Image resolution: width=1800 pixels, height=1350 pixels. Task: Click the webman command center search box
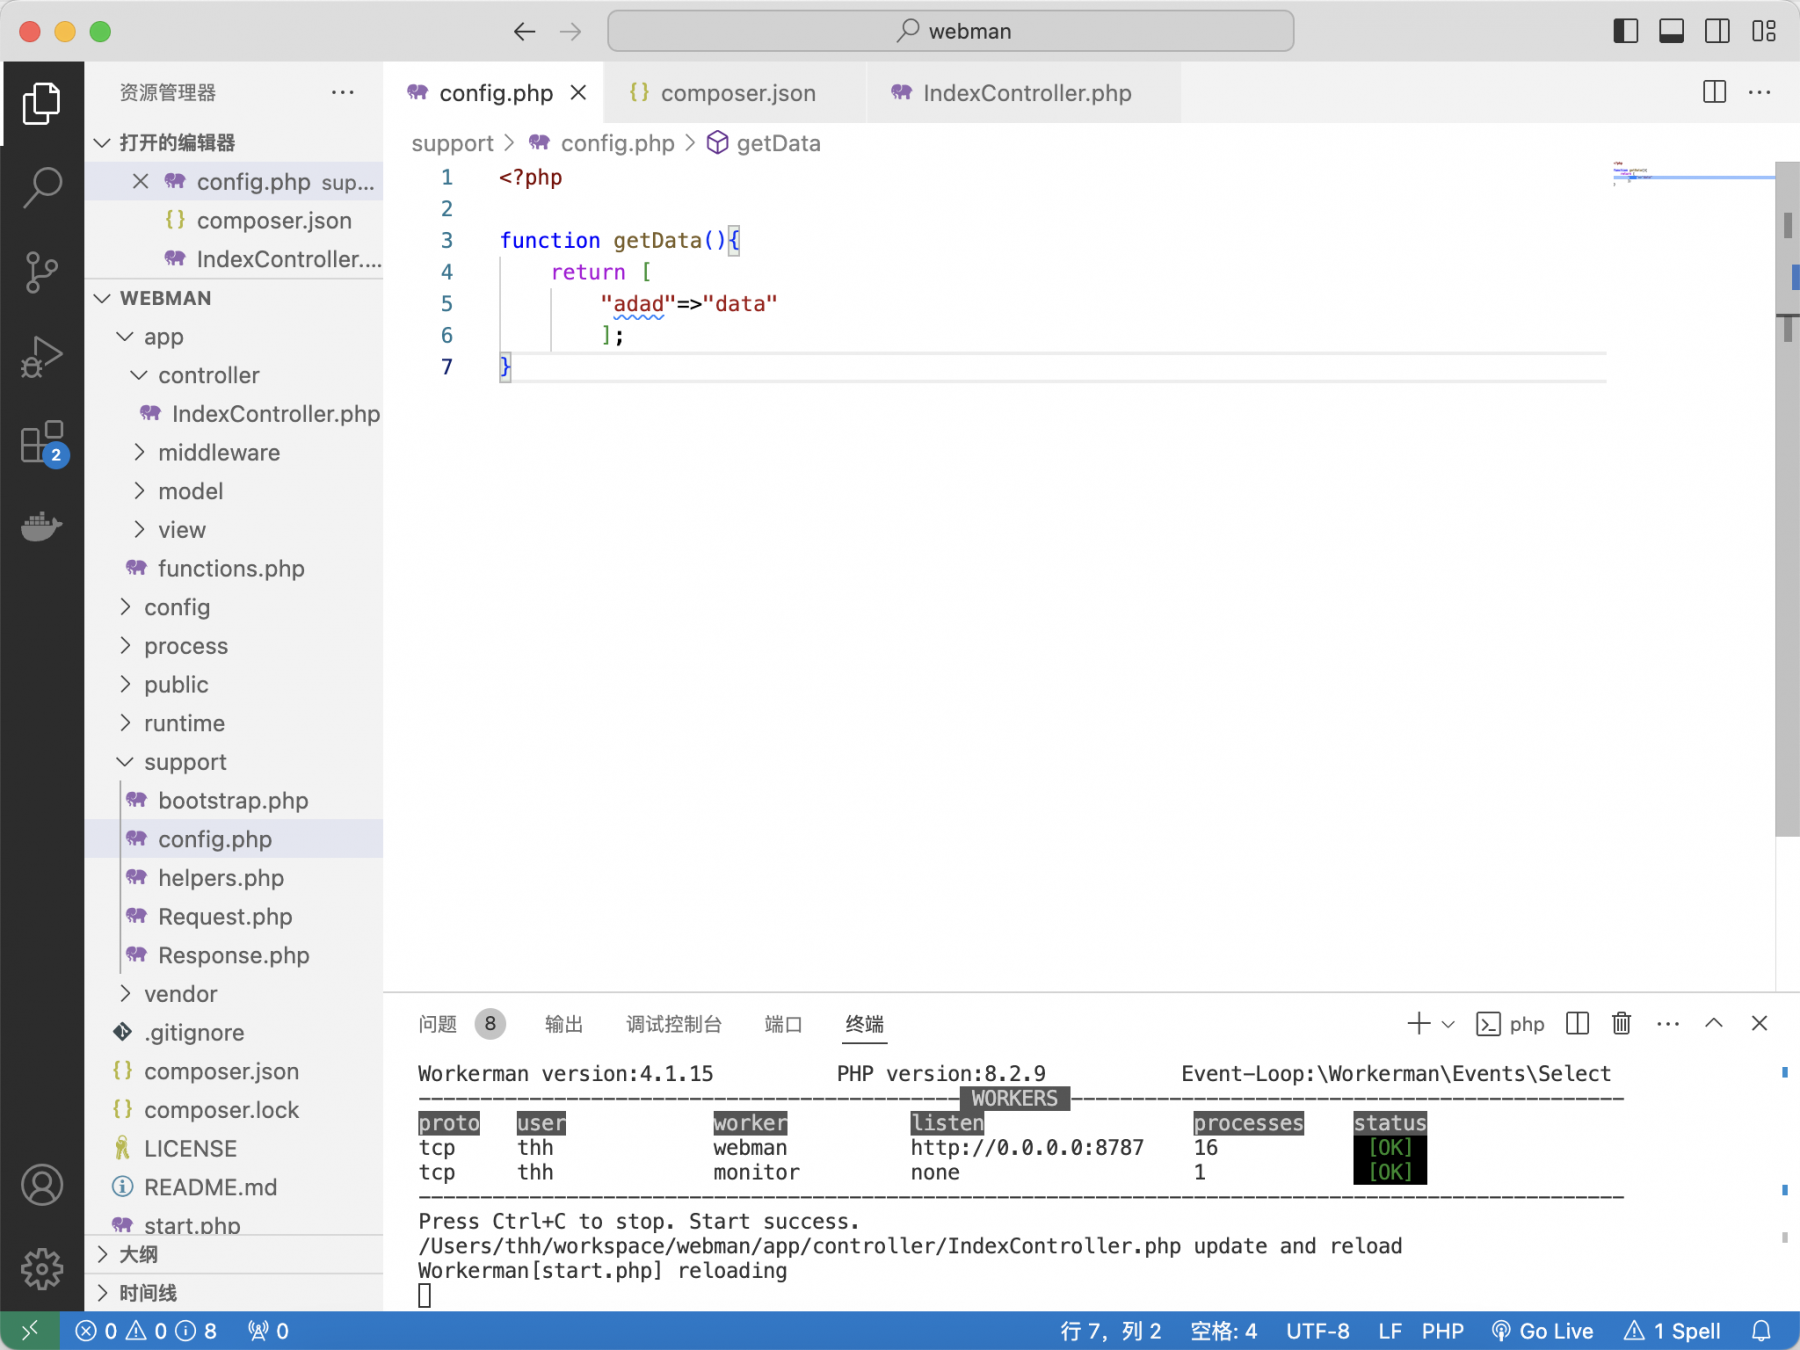pyautogui.click(x=950, y=31)
